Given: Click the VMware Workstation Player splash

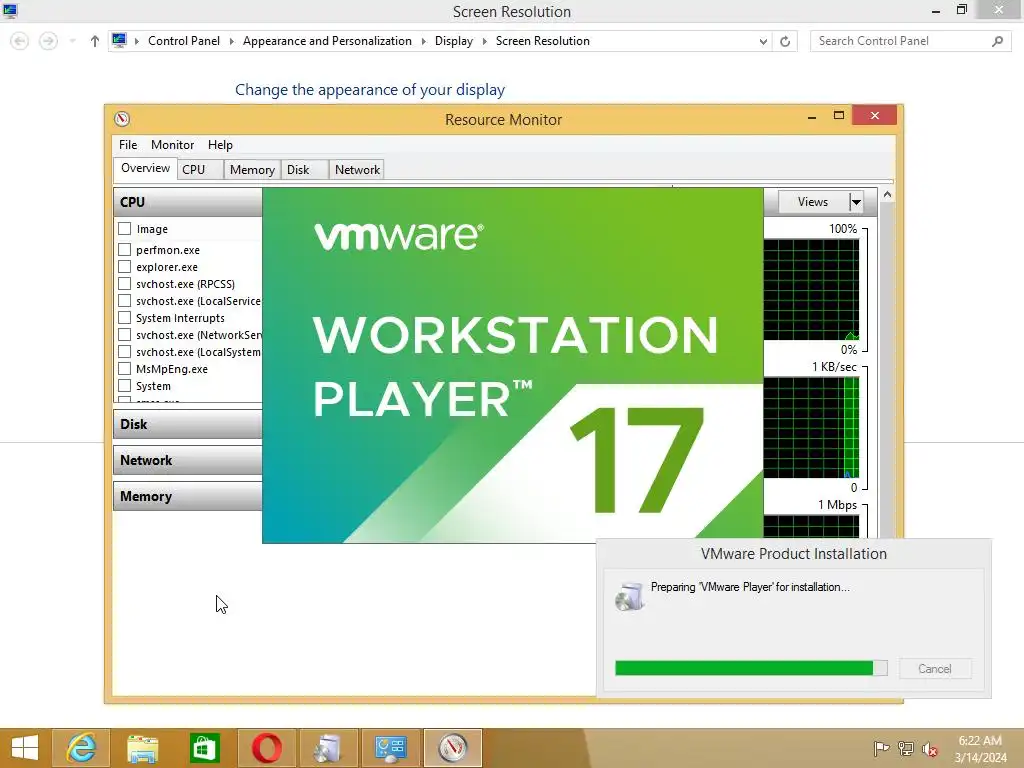Looking at the screenshot, I should point(513,365).
